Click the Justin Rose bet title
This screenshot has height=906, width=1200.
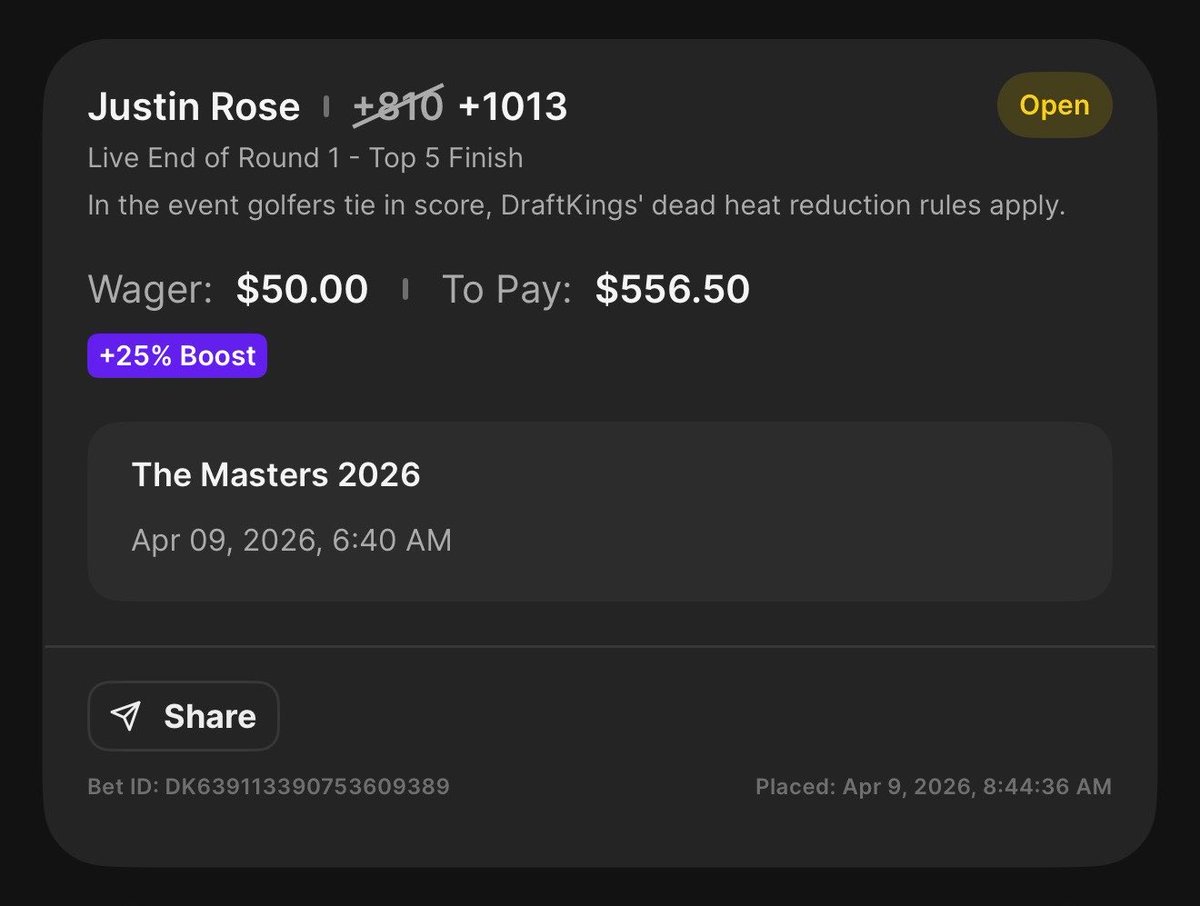(194, 107)
